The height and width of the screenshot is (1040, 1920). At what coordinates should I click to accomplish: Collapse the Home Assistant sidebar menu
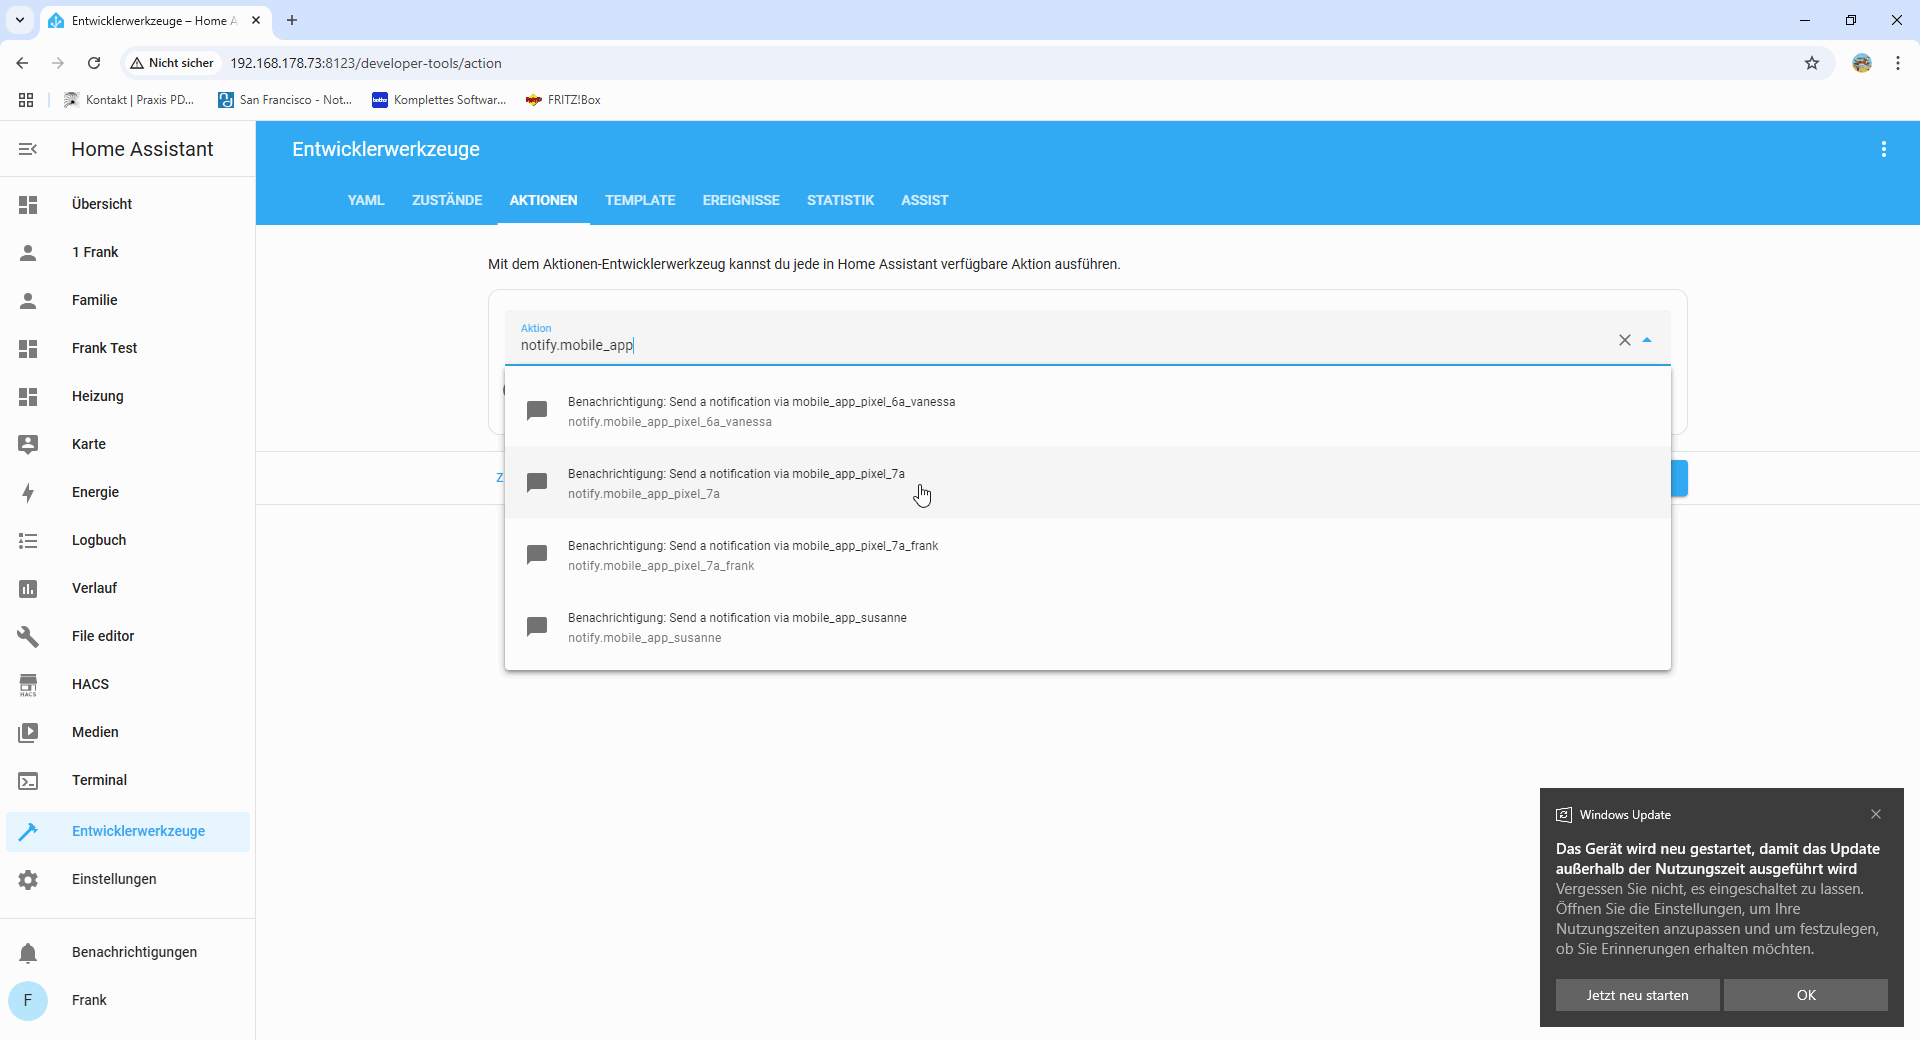coord(28,149)
